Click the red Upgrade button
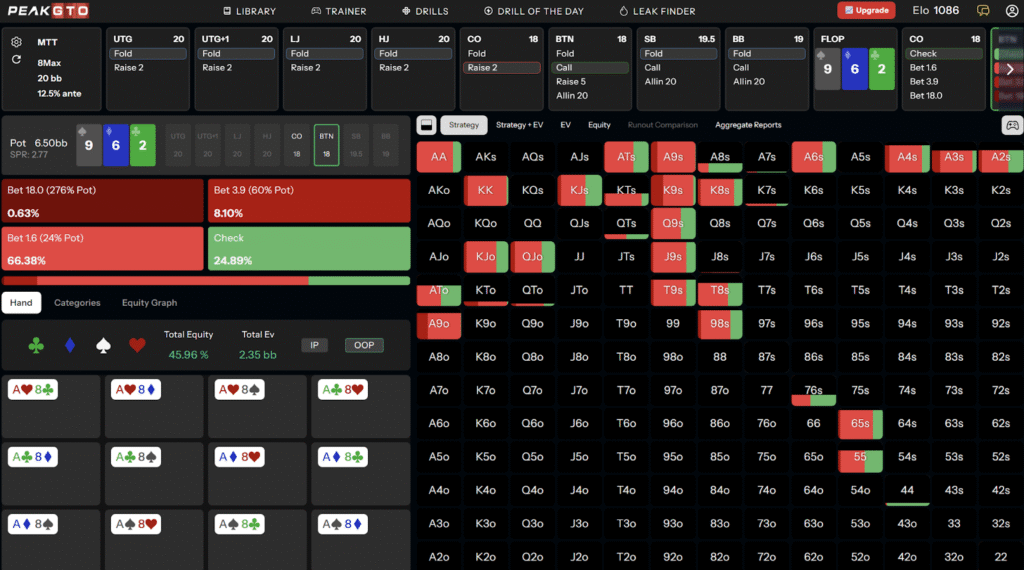This screenshot has height=570, width=1024. [866, 11]
